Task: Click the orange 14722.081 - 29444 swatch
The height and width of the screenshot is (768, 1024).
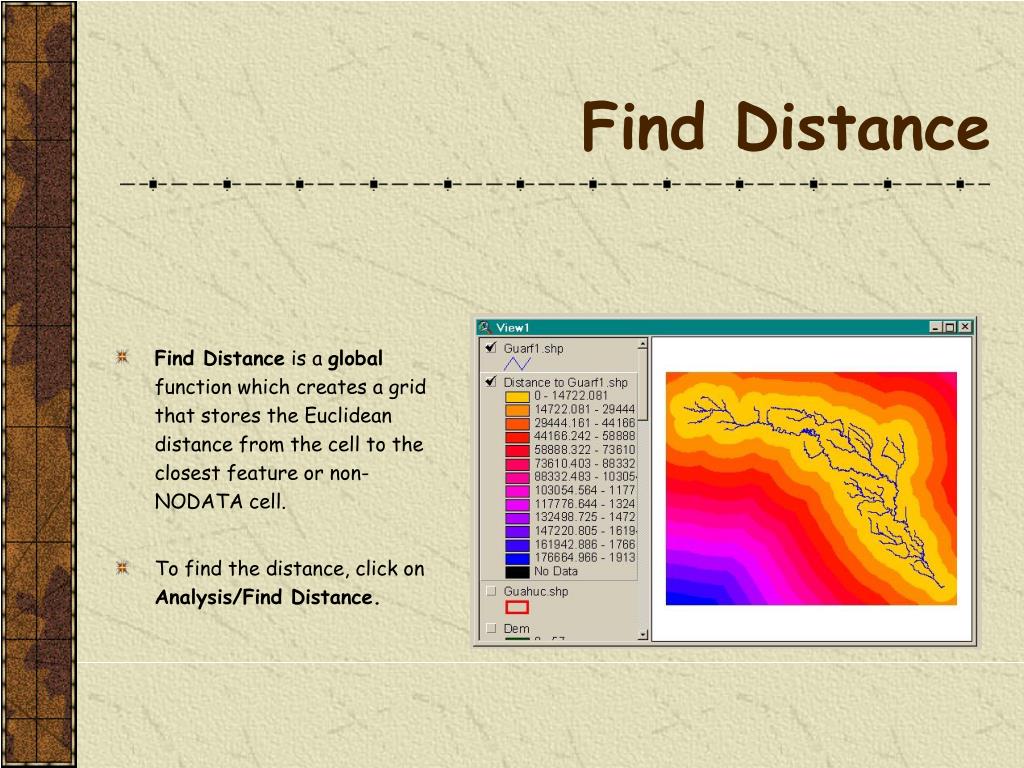Action: [x=517, y=409]
